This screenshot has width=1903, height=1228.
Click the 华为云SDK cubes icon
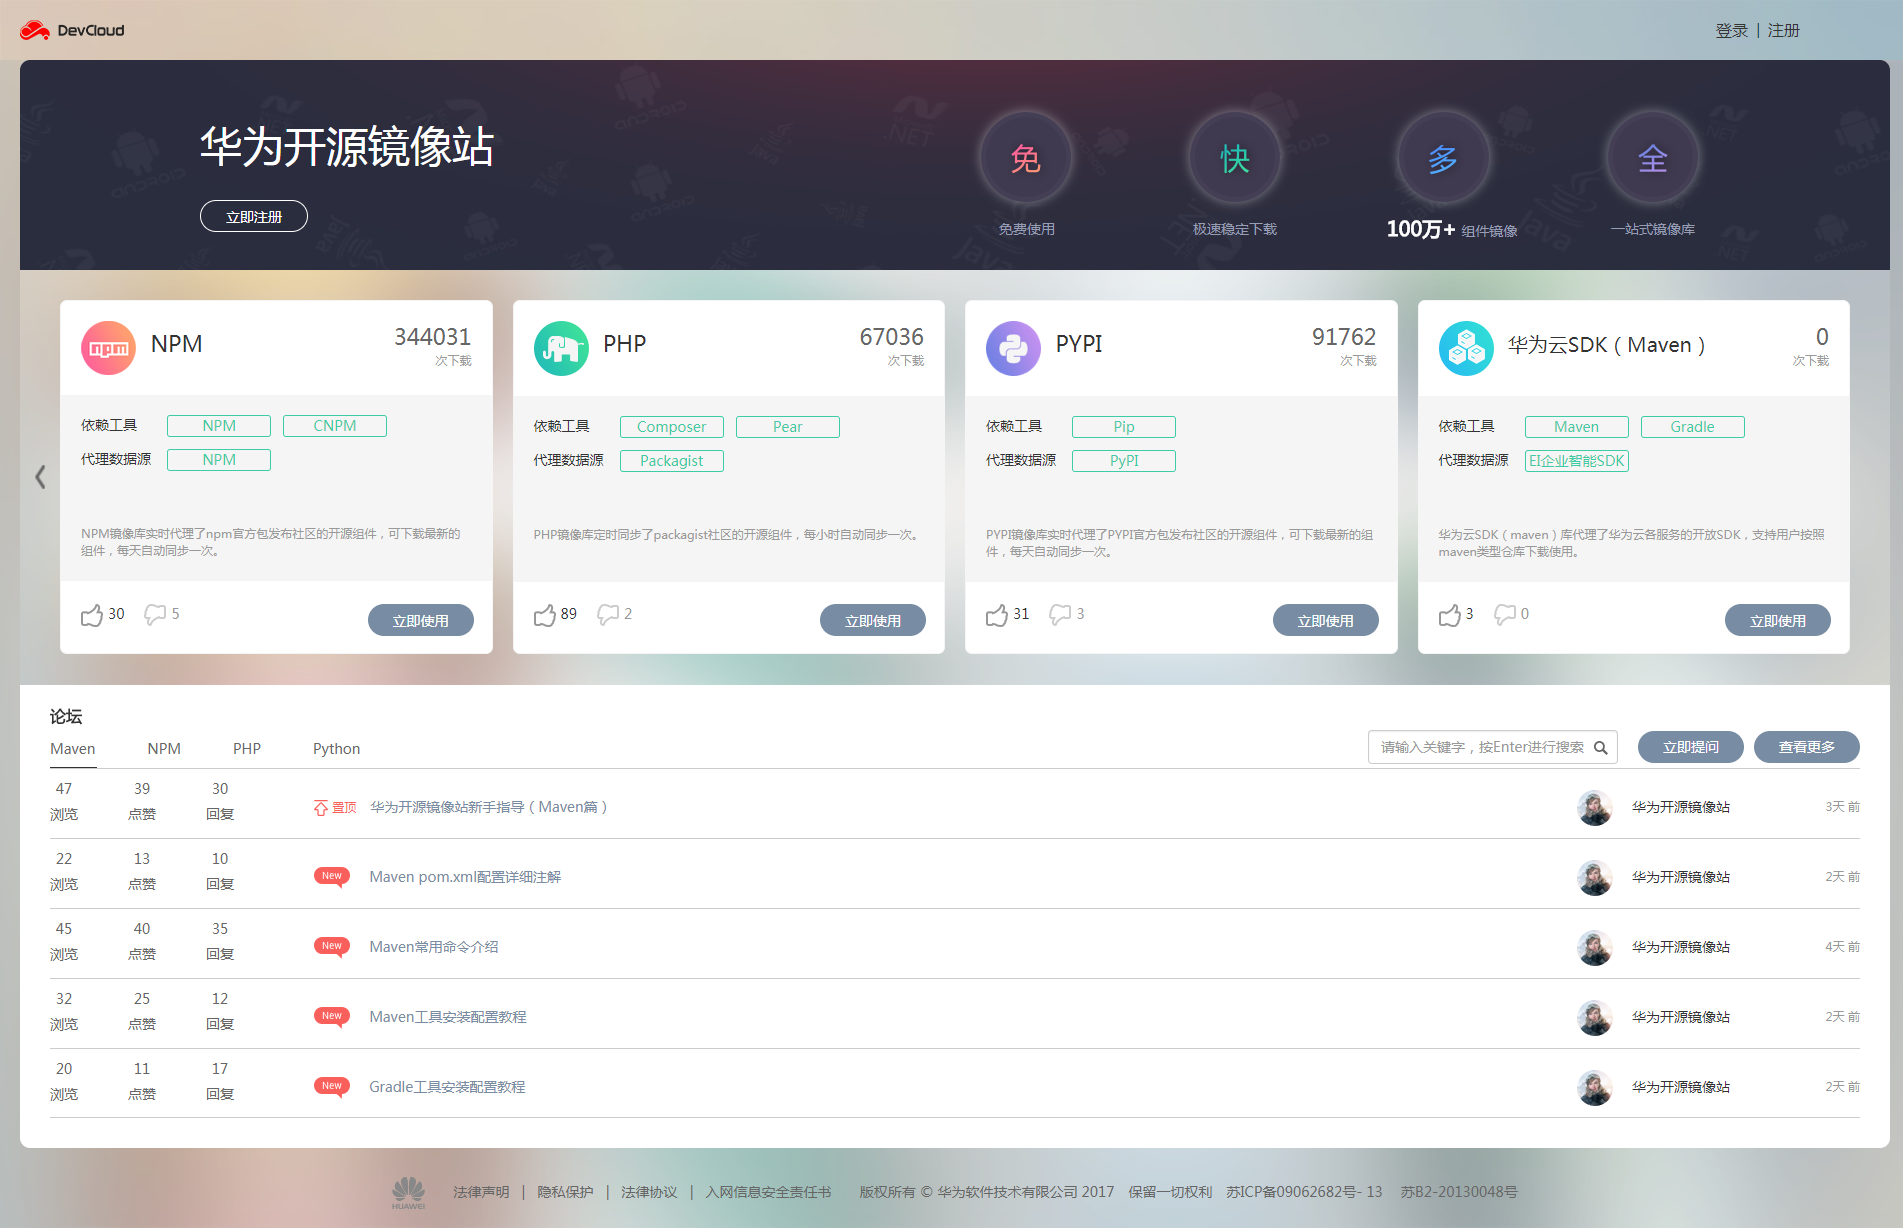1465,347
